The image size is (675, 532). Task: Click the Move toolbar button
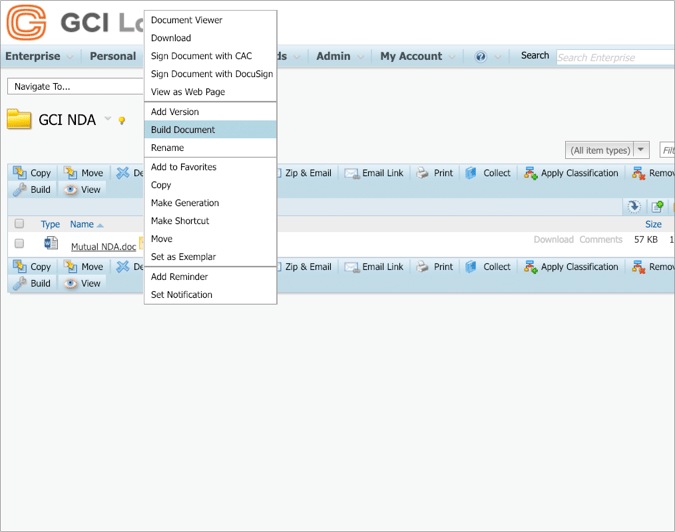tap(83, 173)
